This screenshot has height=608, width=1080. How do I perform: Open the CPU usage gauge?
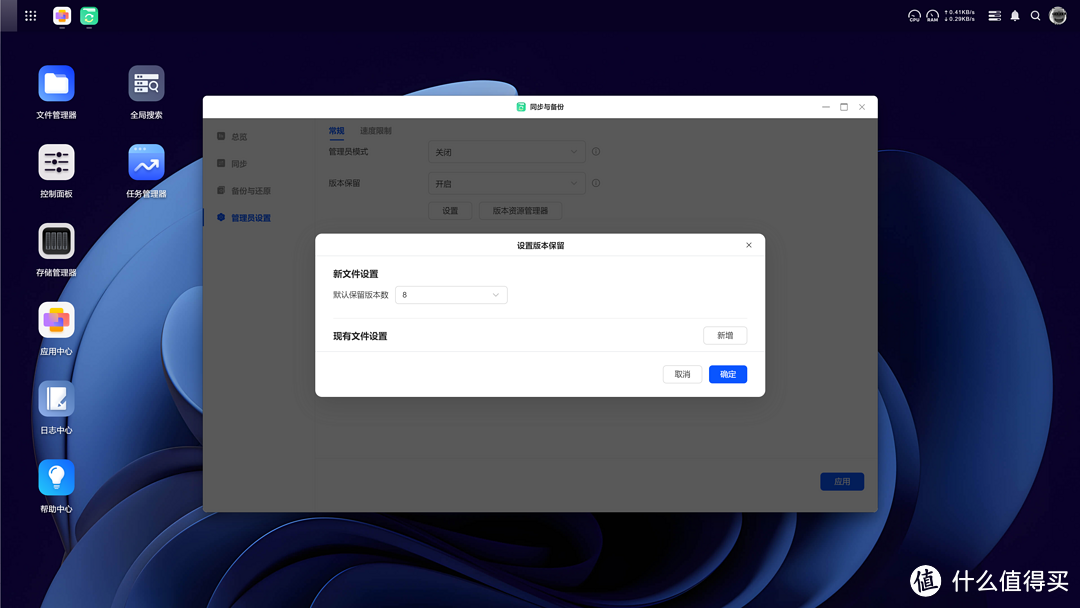click(914, 15)
